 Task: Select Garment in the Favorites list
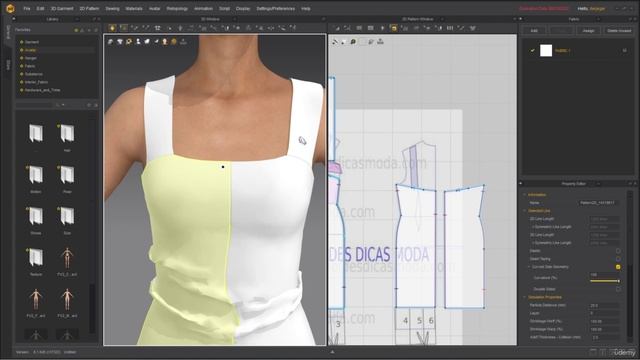click(32, 42)
